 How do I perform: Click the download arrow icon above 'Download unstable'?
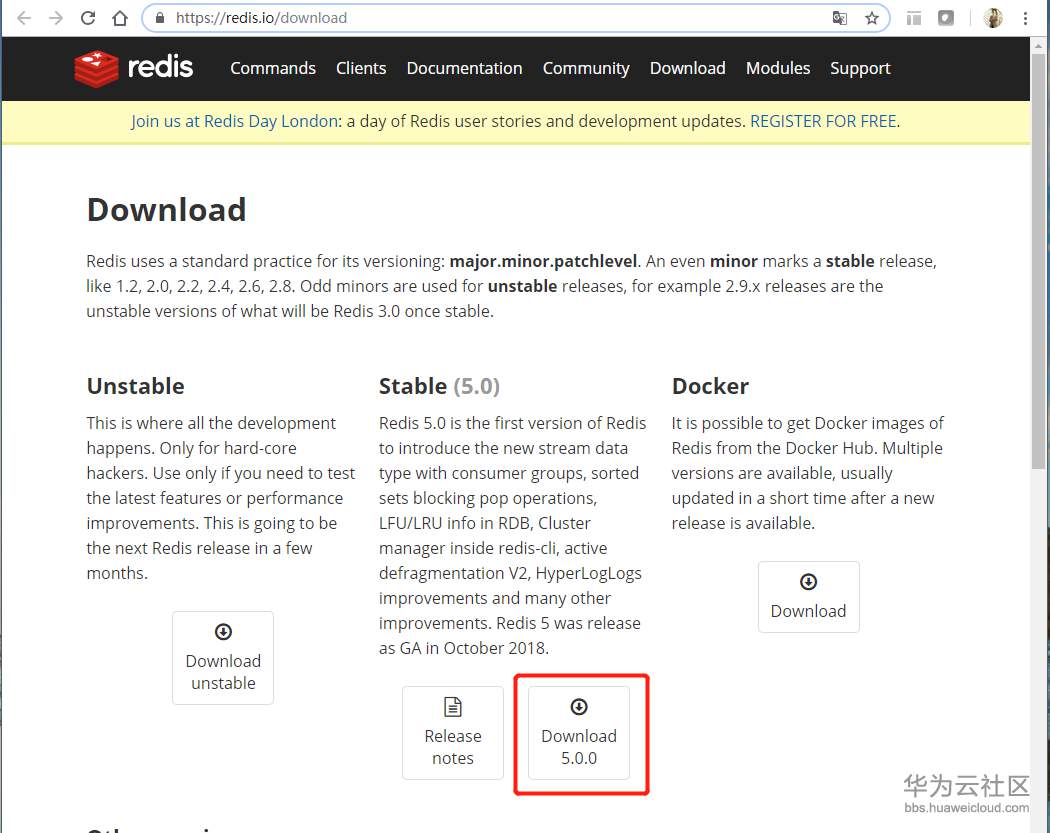tap(223, 631)
